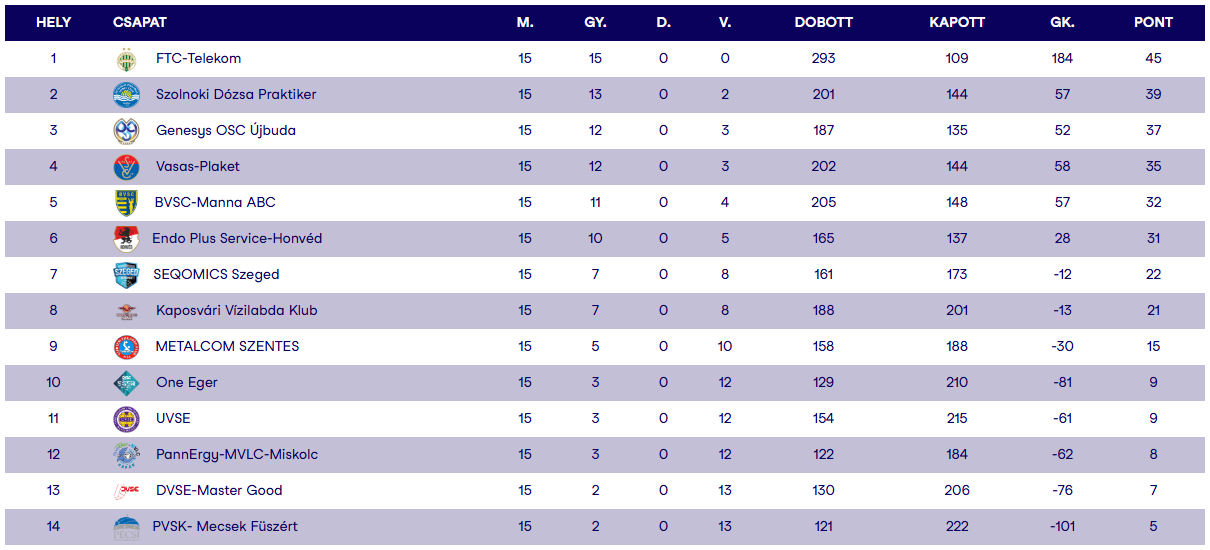Image resolution: width=1210 pixels, height=550 pixels.
Task: Open PVSK- Mecsek Füszért team link
Action: click(225, 527)
